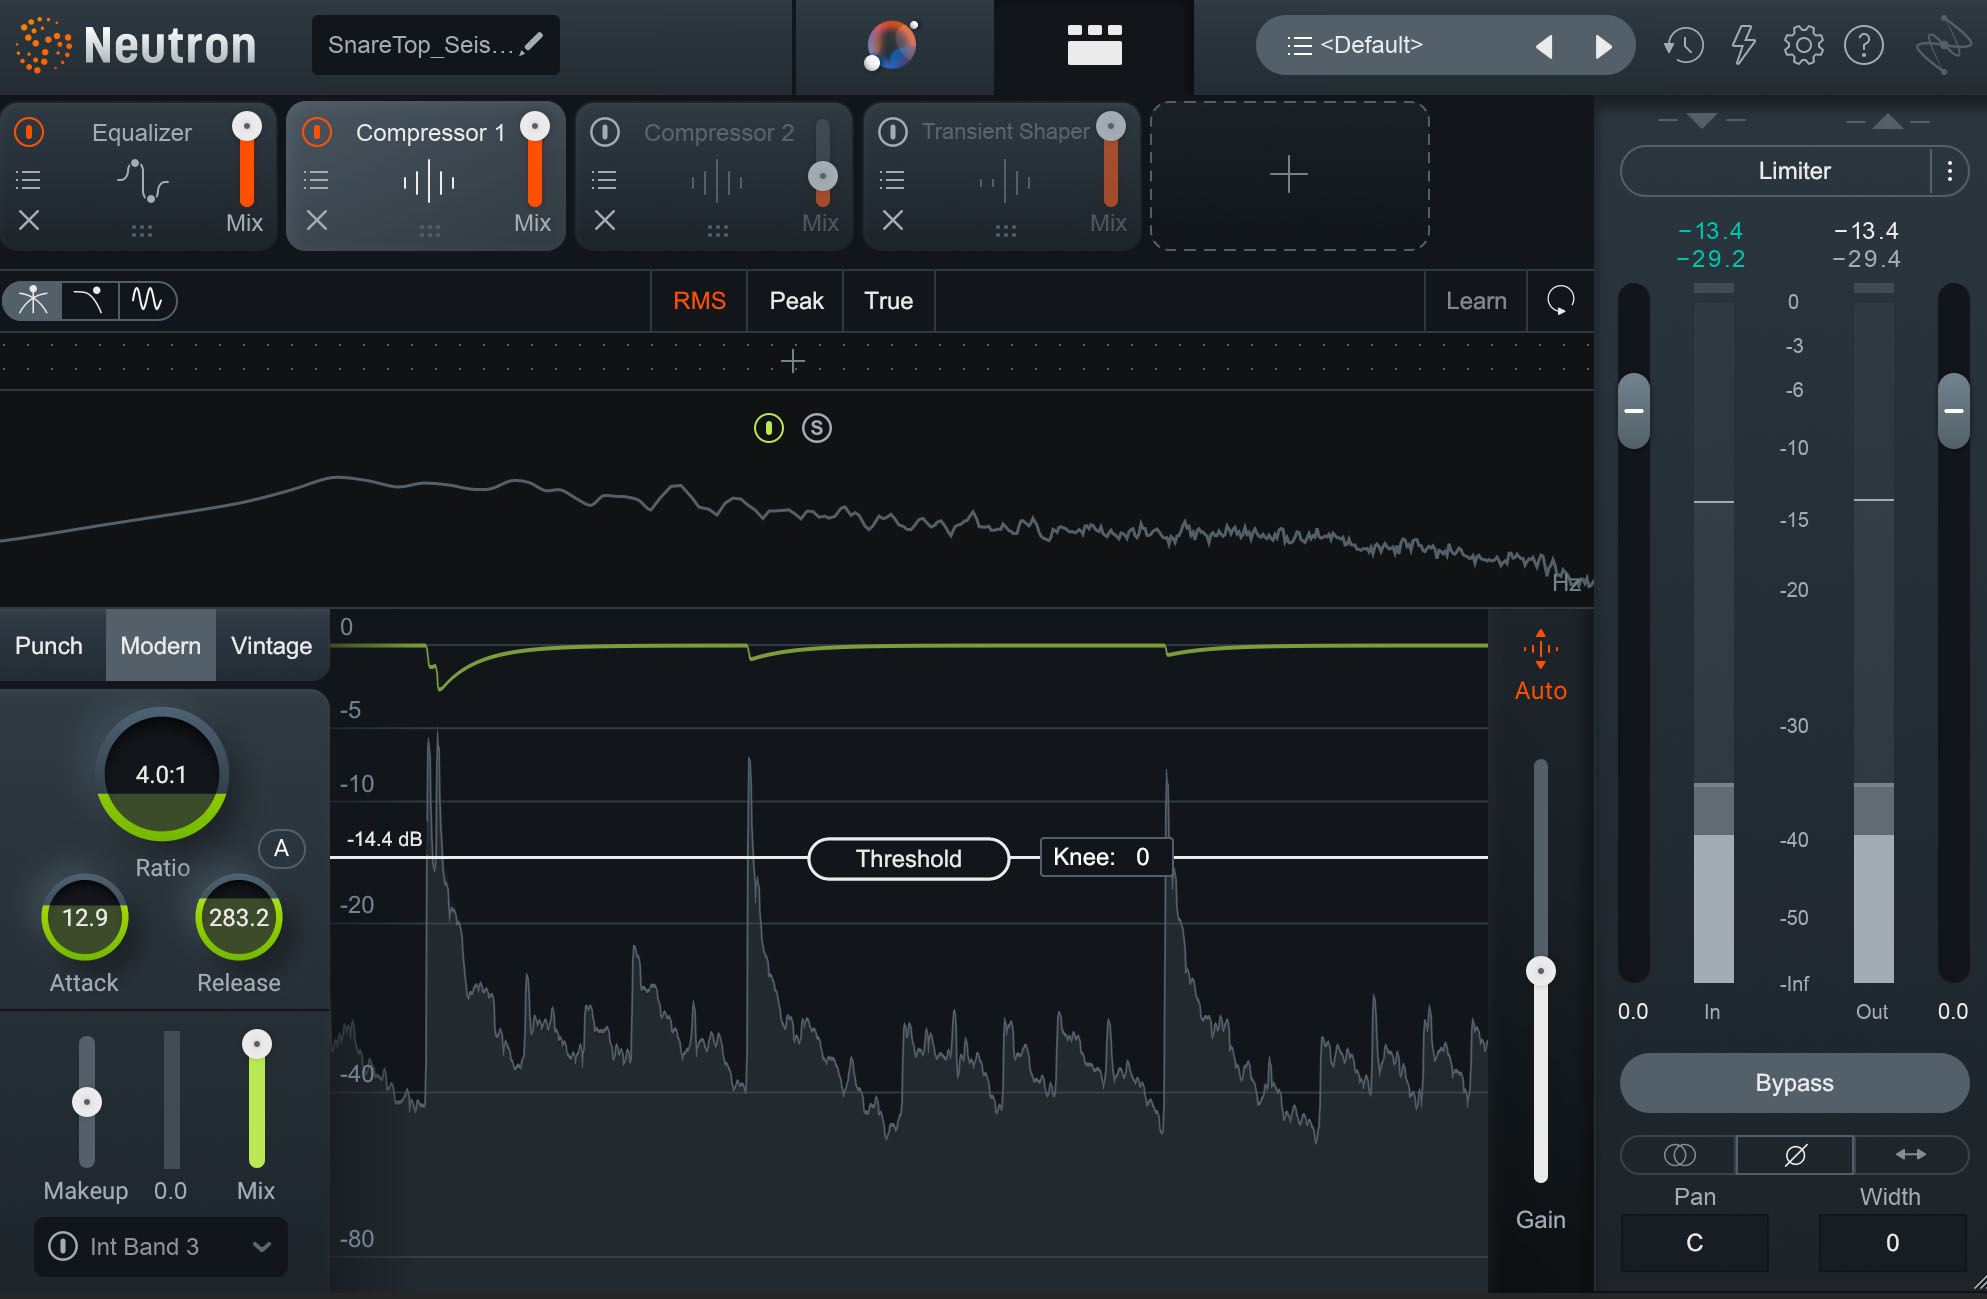Add a crossover band split
Image resolution: width=1987 pixels, height=1299 pixels.
click(x=793, y=361)
